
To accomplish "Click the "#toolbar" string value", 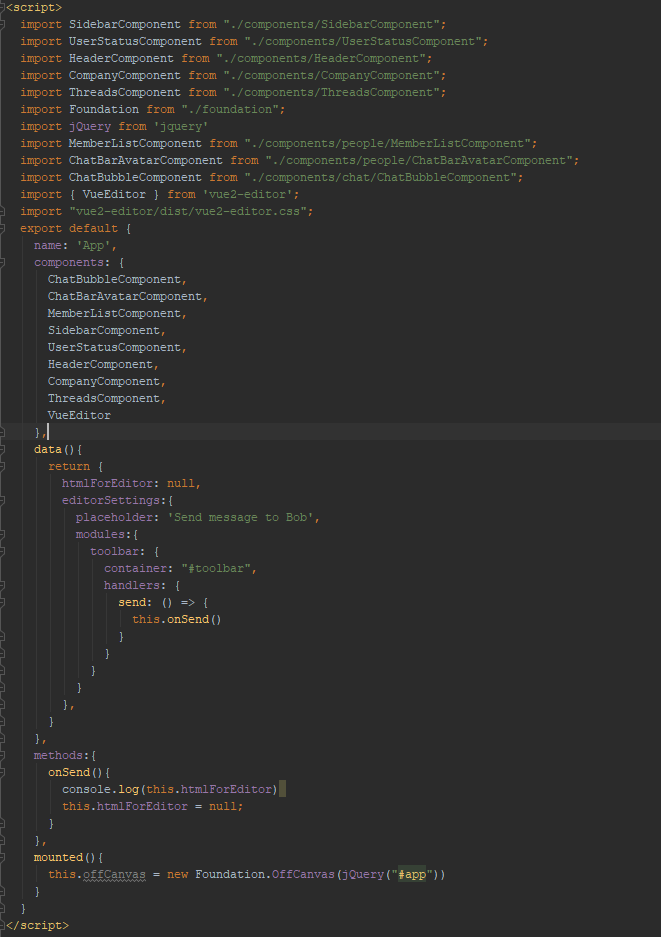I will point(216,568).
